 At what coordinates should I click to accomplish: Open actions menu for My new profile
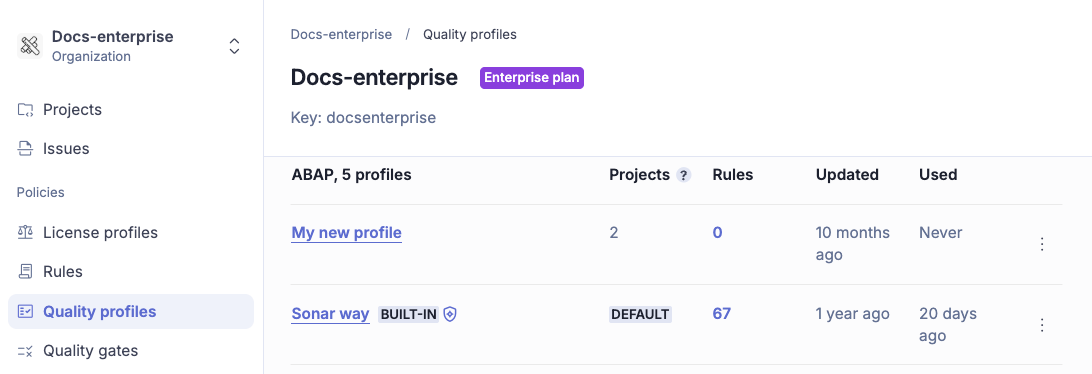pyautogui.click(x=1042, y=244)
